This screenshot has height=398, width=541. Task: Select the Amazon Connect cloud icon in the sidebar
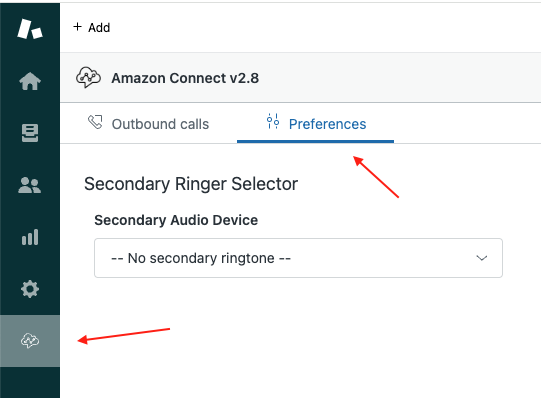30,341
